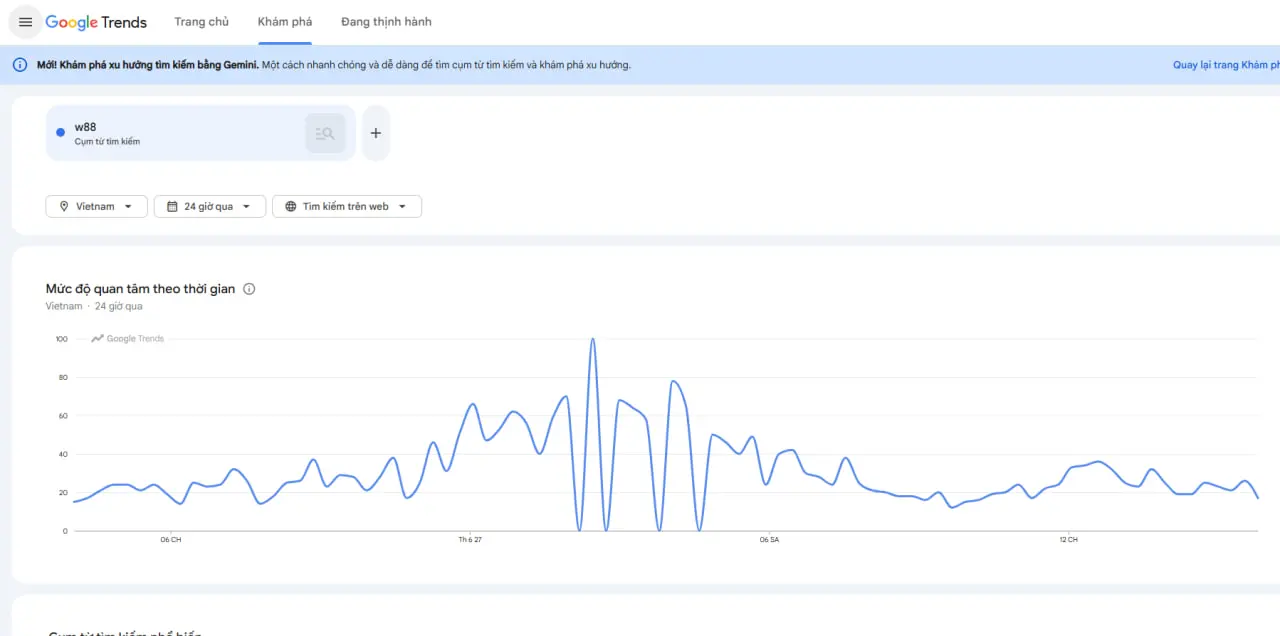Click the search-list icon in the w88 chip
This screenshot has height=636, width=1280.
click(x=325, y=133)
